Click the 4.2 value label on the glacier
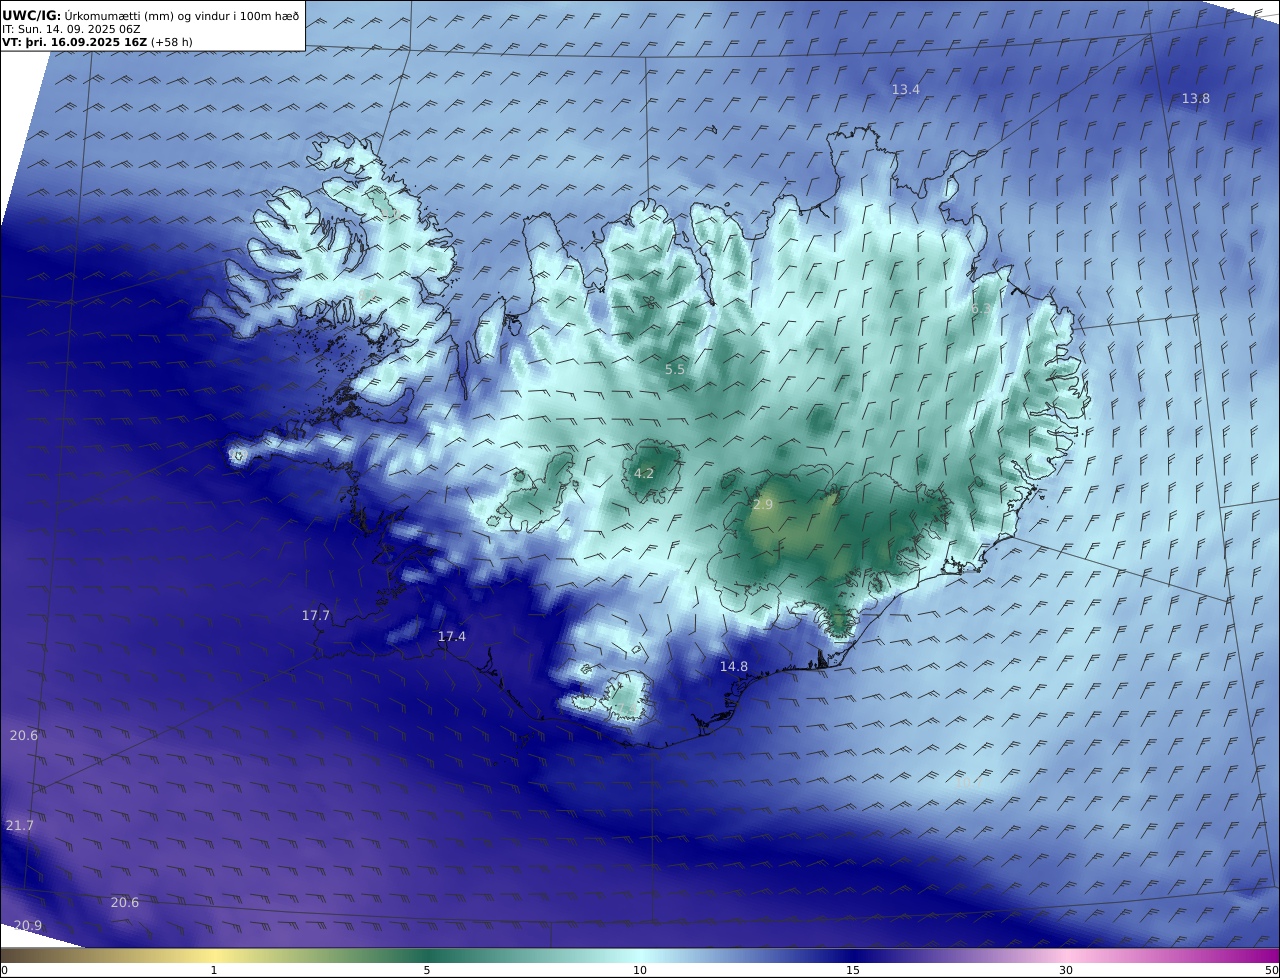Screen dimensions: 1280x978 click(x=644, y=474)
